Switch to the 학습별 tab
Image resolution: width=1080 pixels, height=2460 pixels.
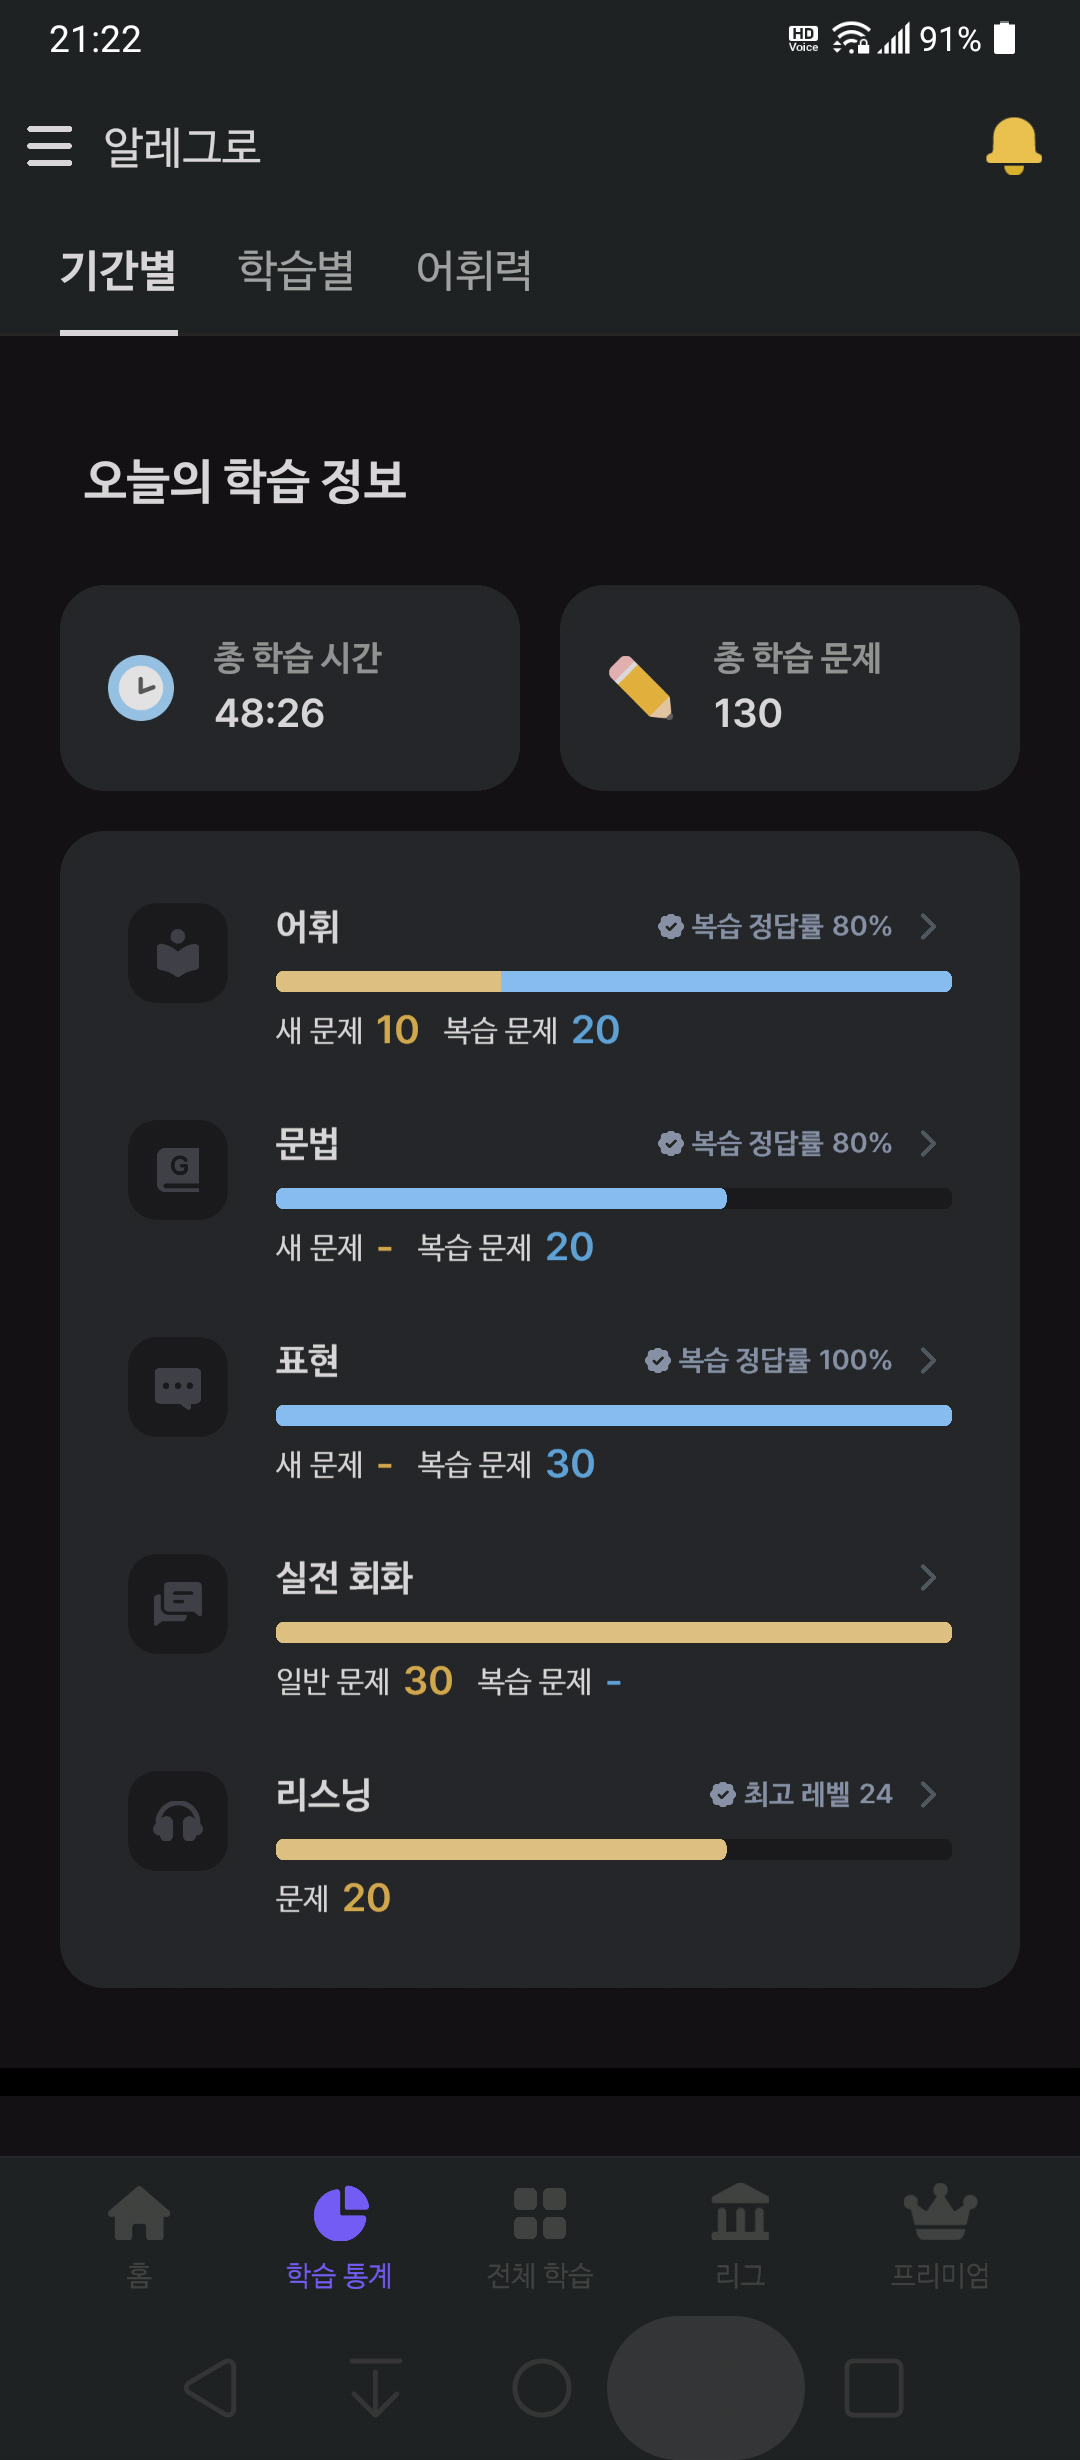tap(296, 271)
